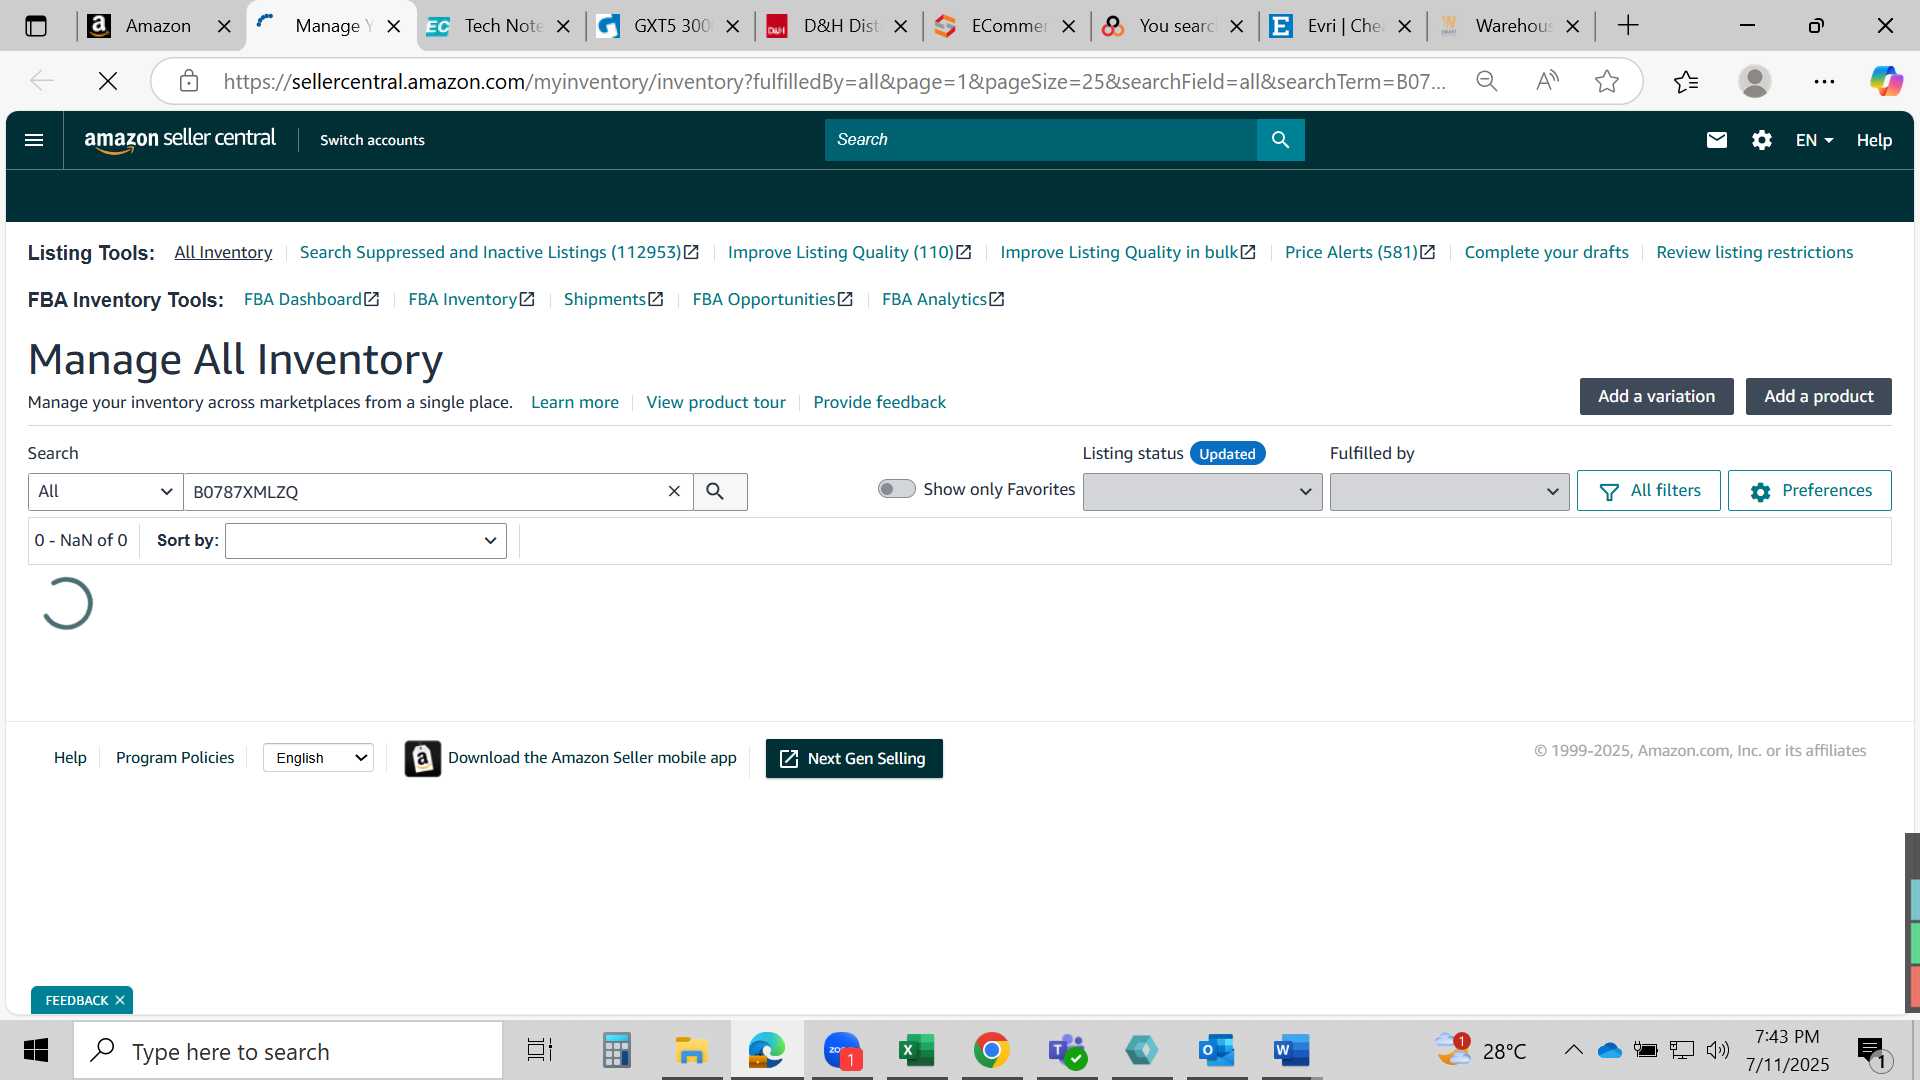Close the FEEDBACK tag

120,1000
